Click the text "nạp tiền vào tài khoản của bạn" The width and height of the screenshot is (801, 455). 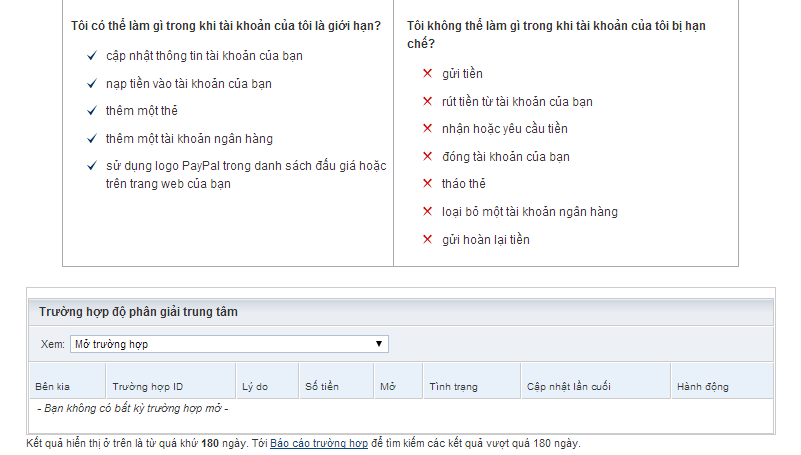tap(189, 84)
